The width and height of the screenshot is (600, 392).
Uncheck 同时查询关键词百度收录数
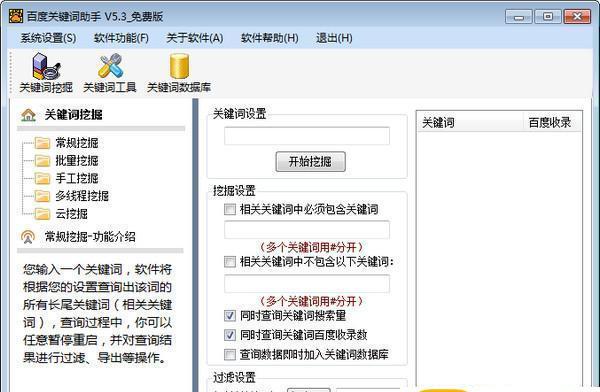[x=230, y=335]
